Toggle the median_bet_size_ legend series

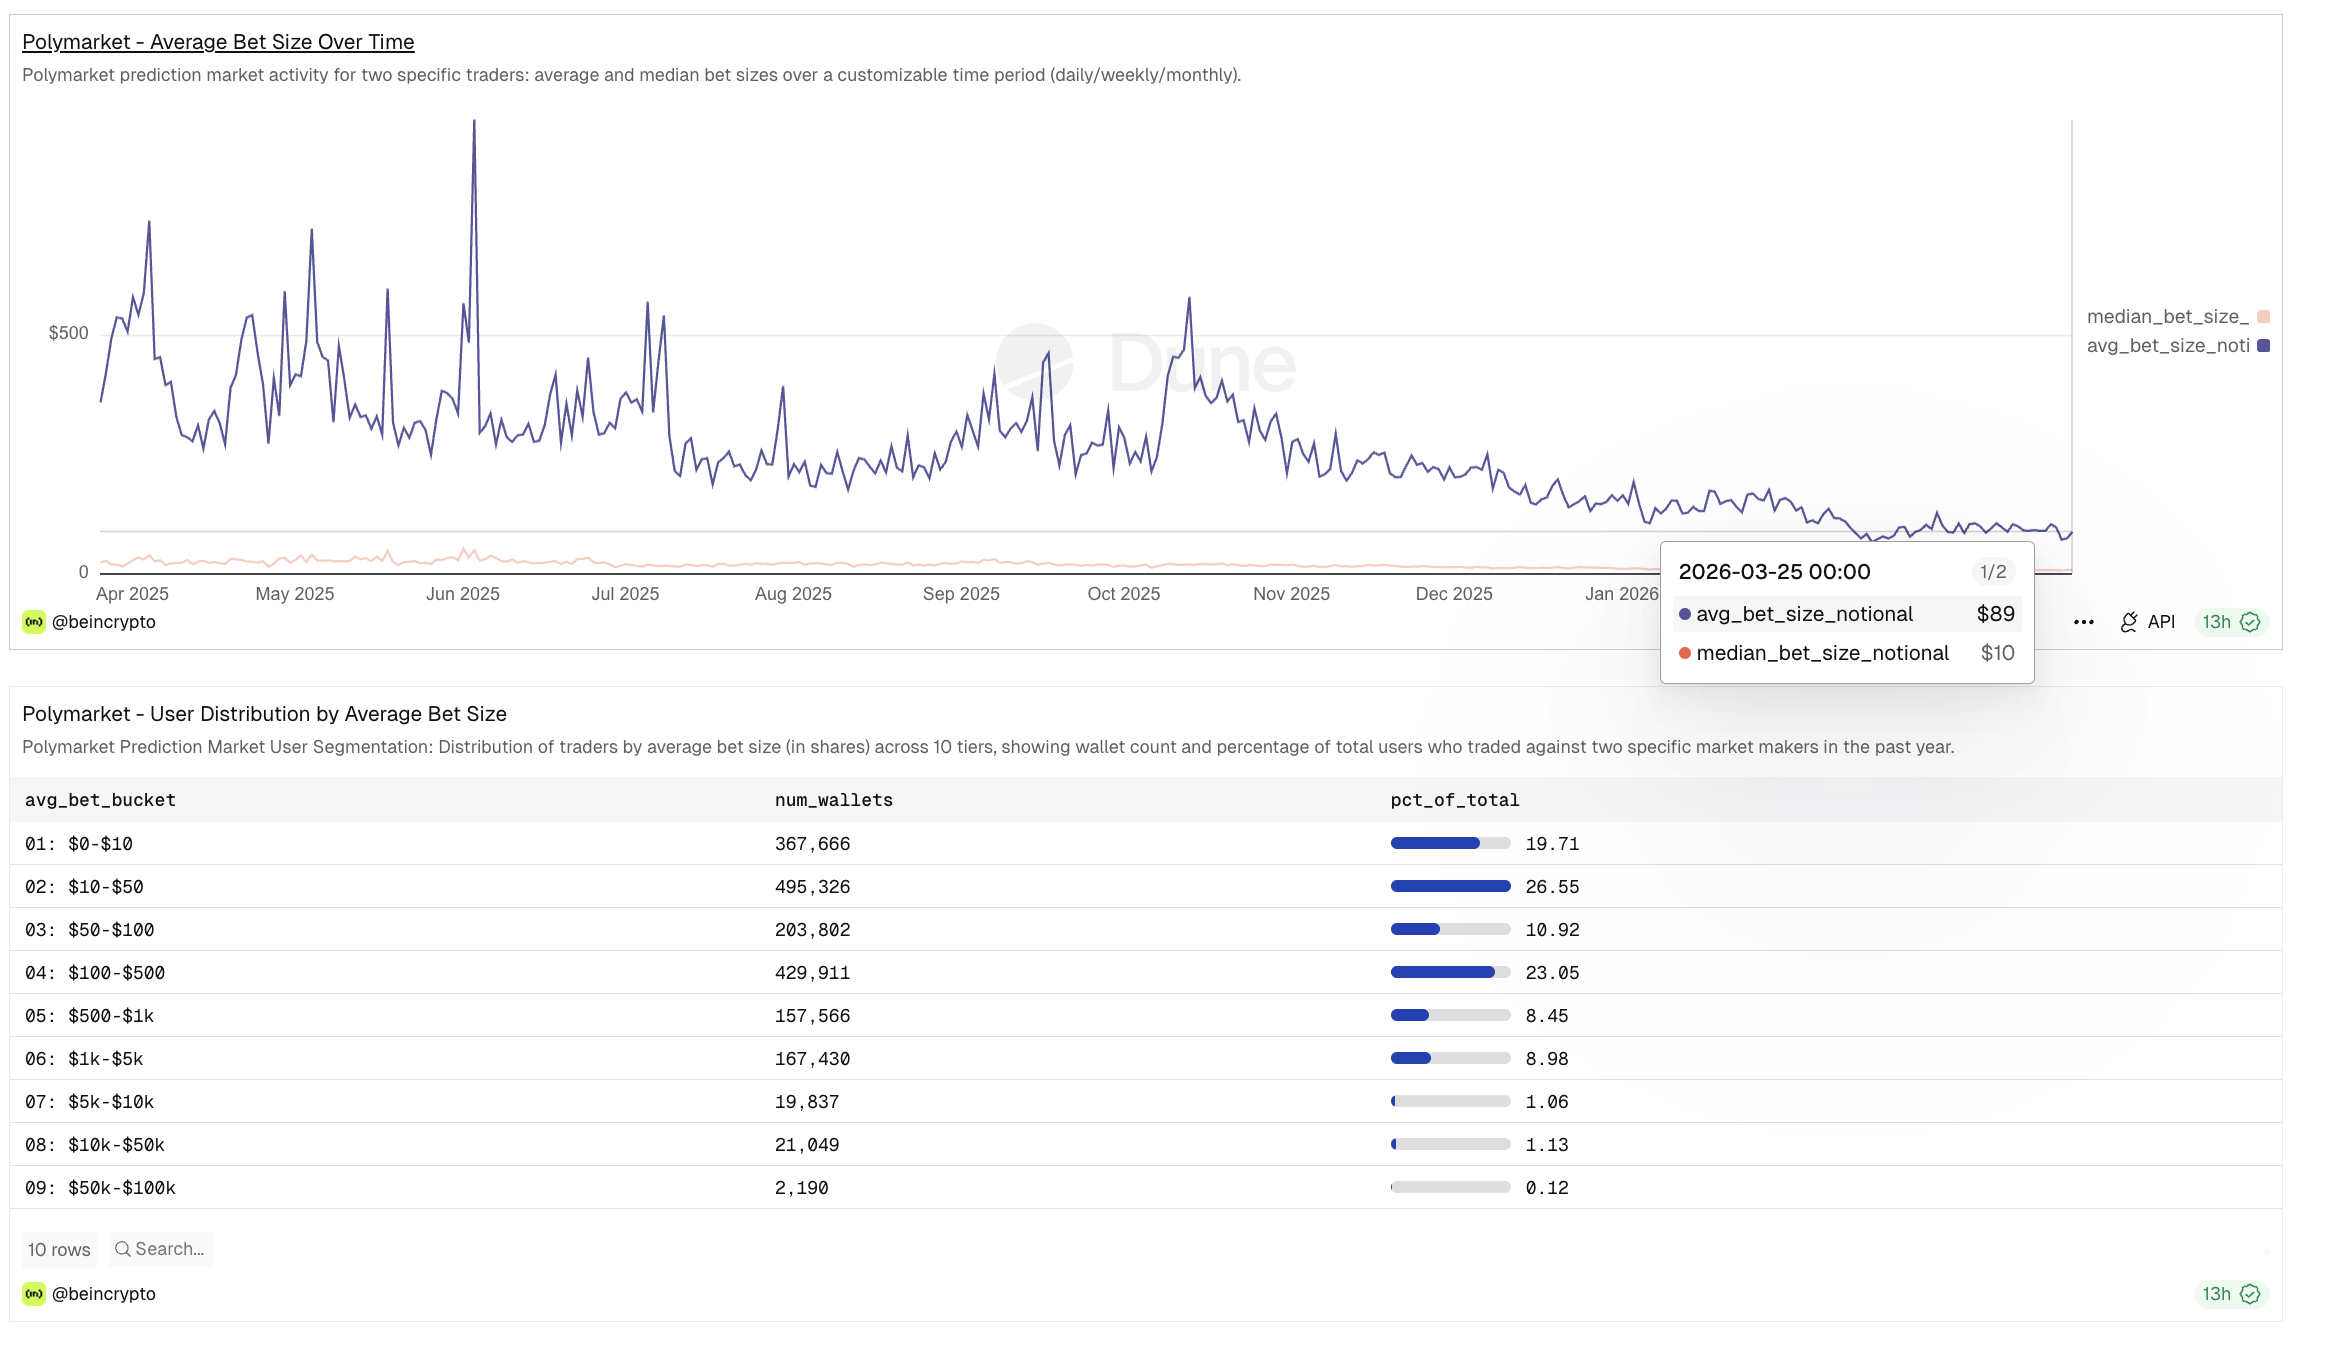click(x=2167, y=317)
